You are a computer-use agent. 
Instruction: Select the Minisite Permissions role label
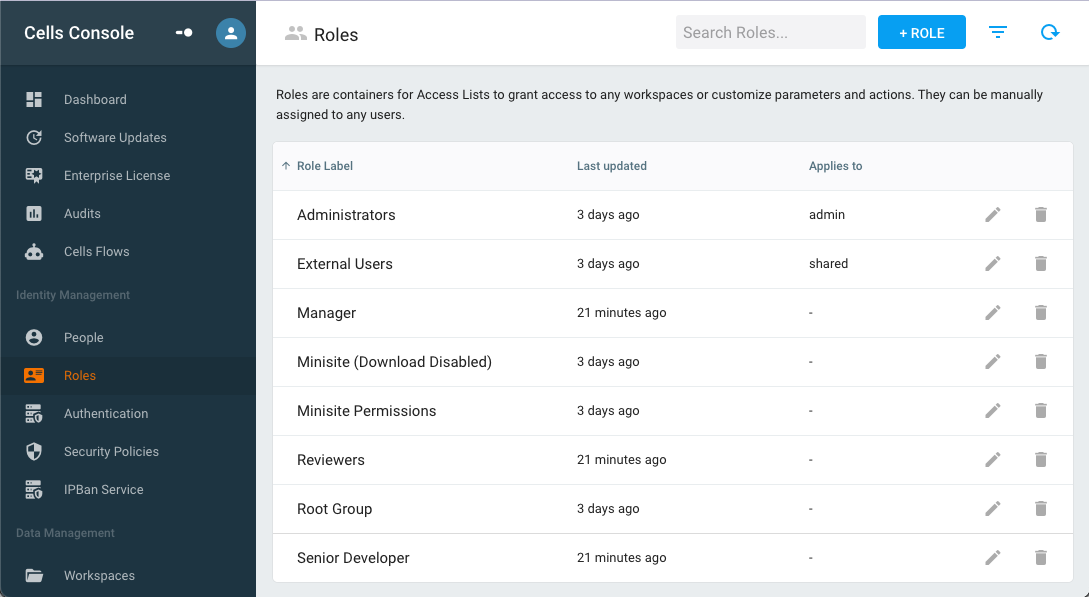(x=367, y=411)
